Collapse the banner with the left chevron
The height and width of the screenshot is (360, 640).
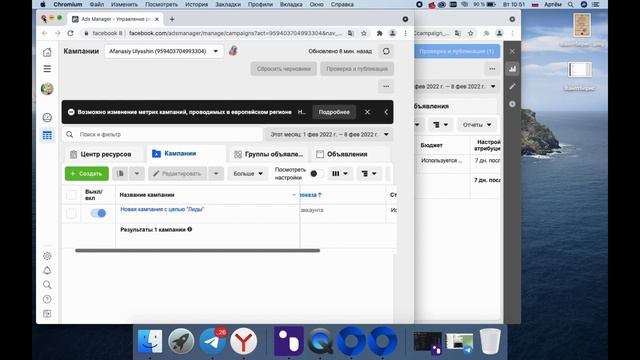click(386, 112)
